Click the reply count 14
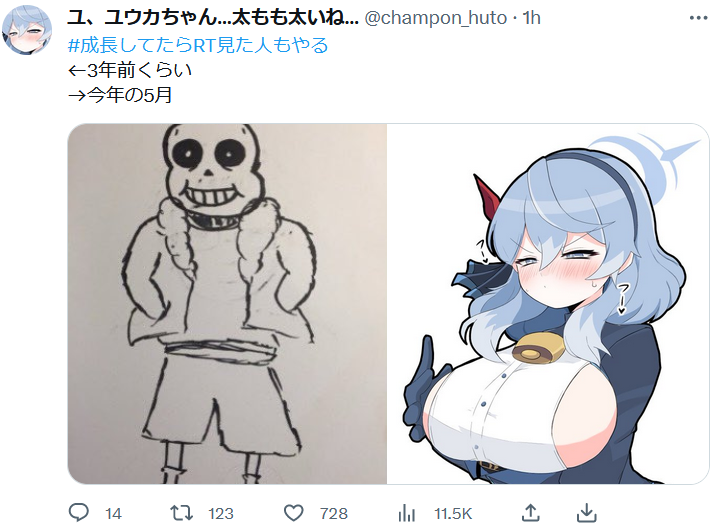The image size is (718, 531). [113, 514]
